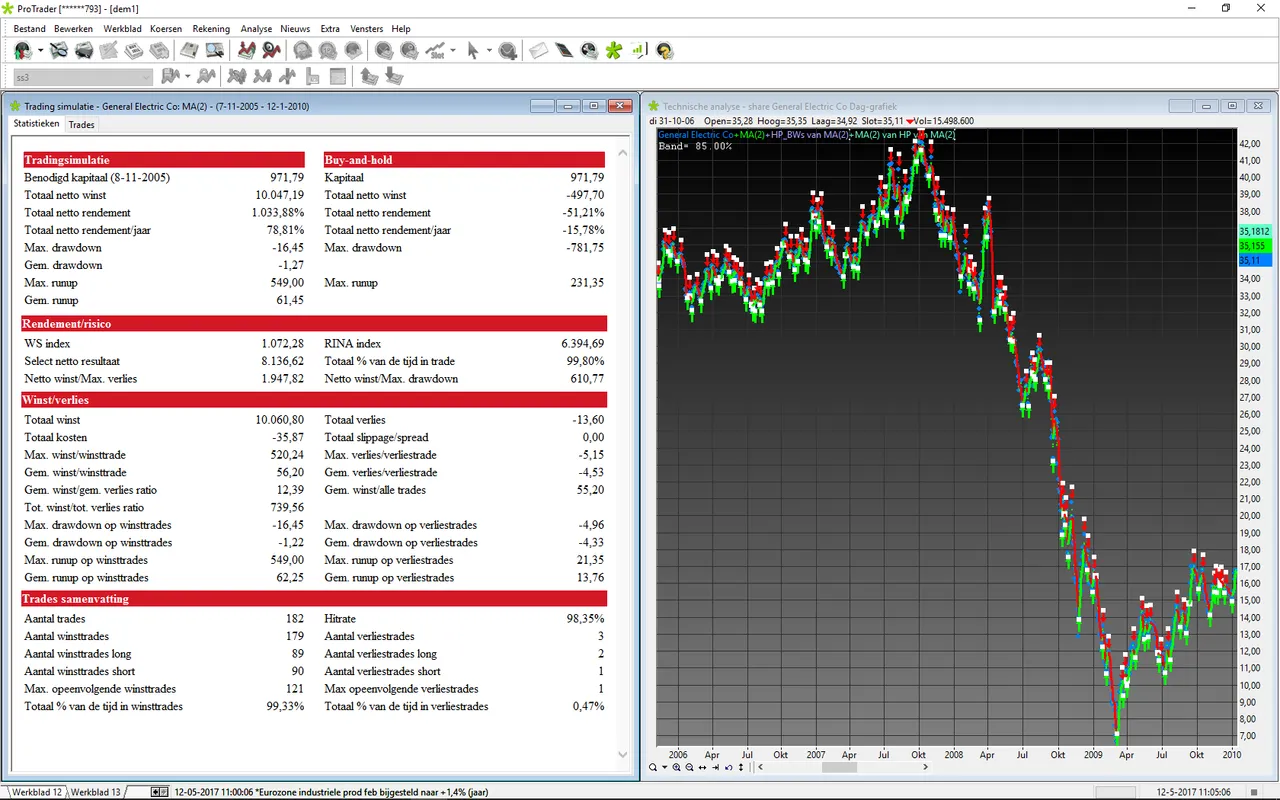
Task: Open the Vensters menu
Action: (367, 29)
